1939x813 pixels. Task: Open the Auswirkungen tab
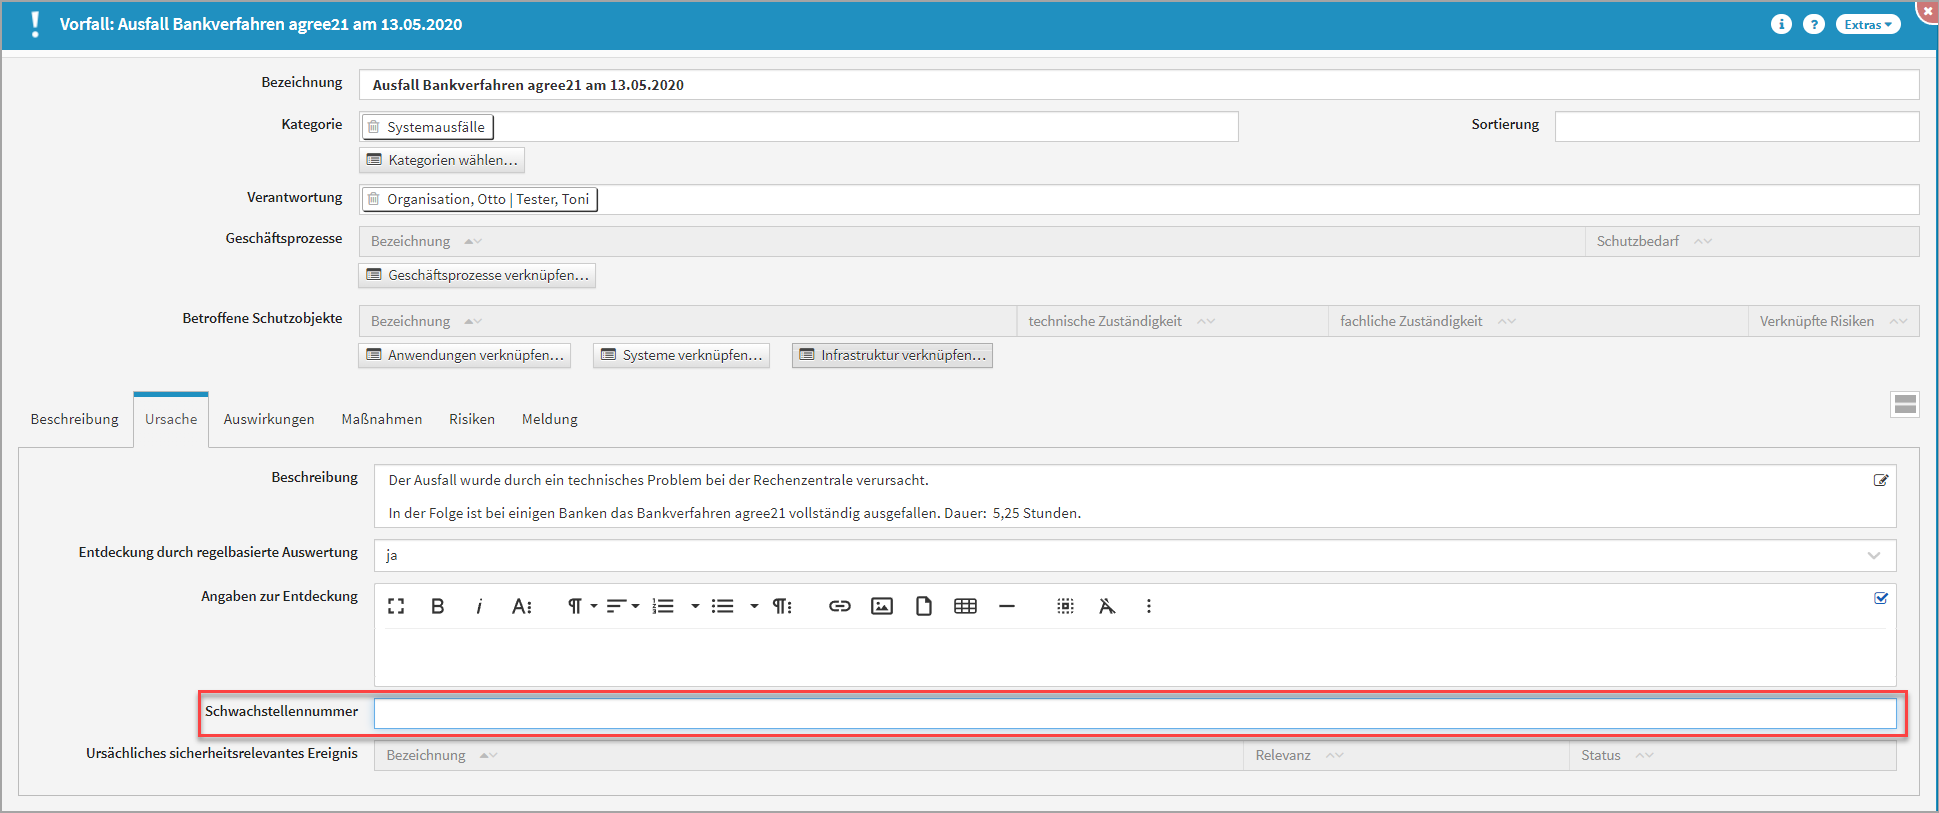click(268, 419)
